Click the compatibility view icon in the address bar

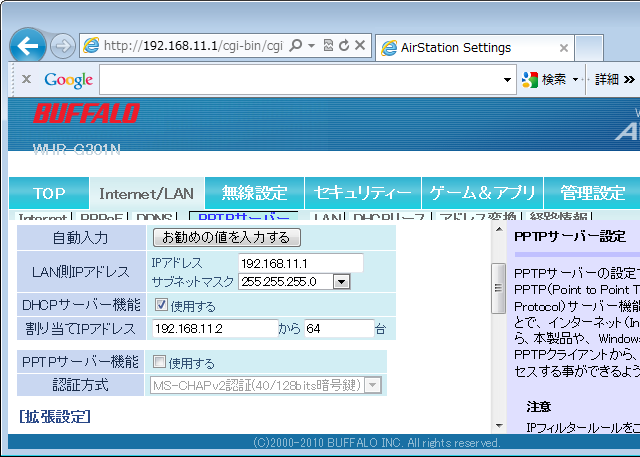(328, 45)
